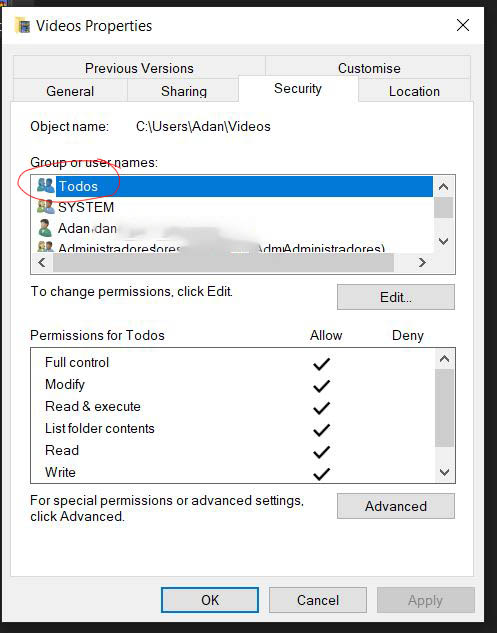Screen dimensions: 497x633
Task: Open Advanced permission settings
Action: pos(396,506)
